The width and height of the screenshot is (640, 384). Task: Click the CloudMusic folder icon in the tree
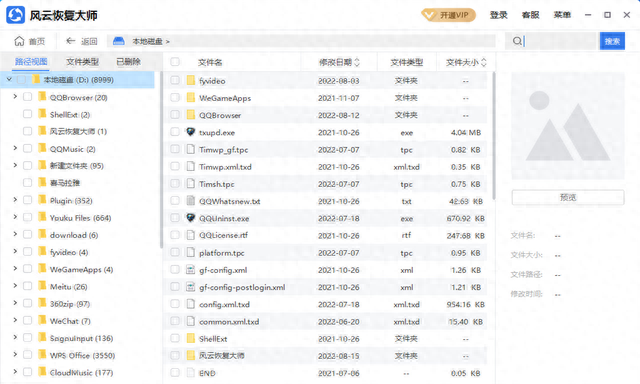pos(42,371)
